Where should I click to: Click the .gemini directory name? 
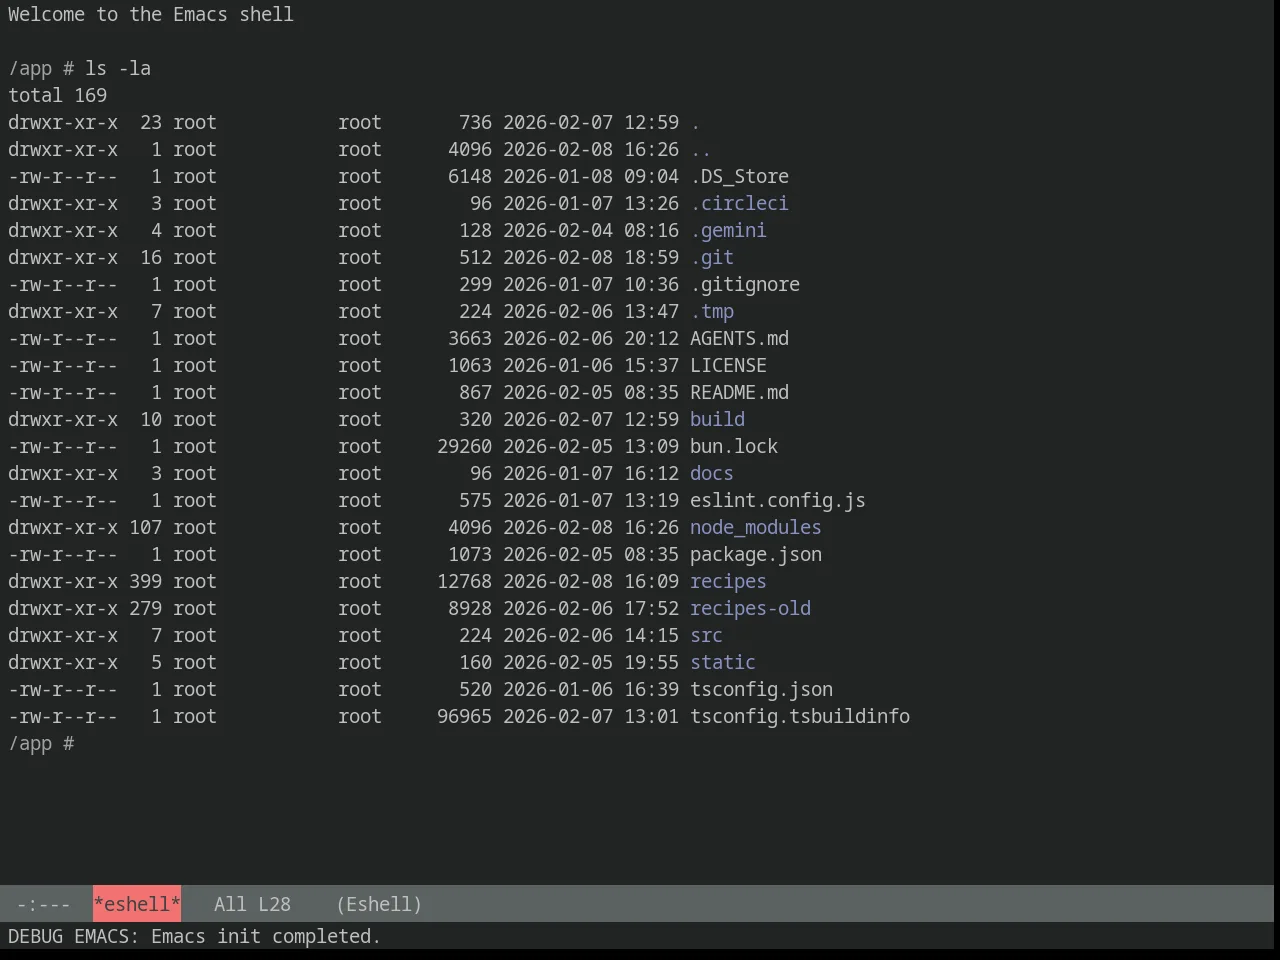point(728,230)
